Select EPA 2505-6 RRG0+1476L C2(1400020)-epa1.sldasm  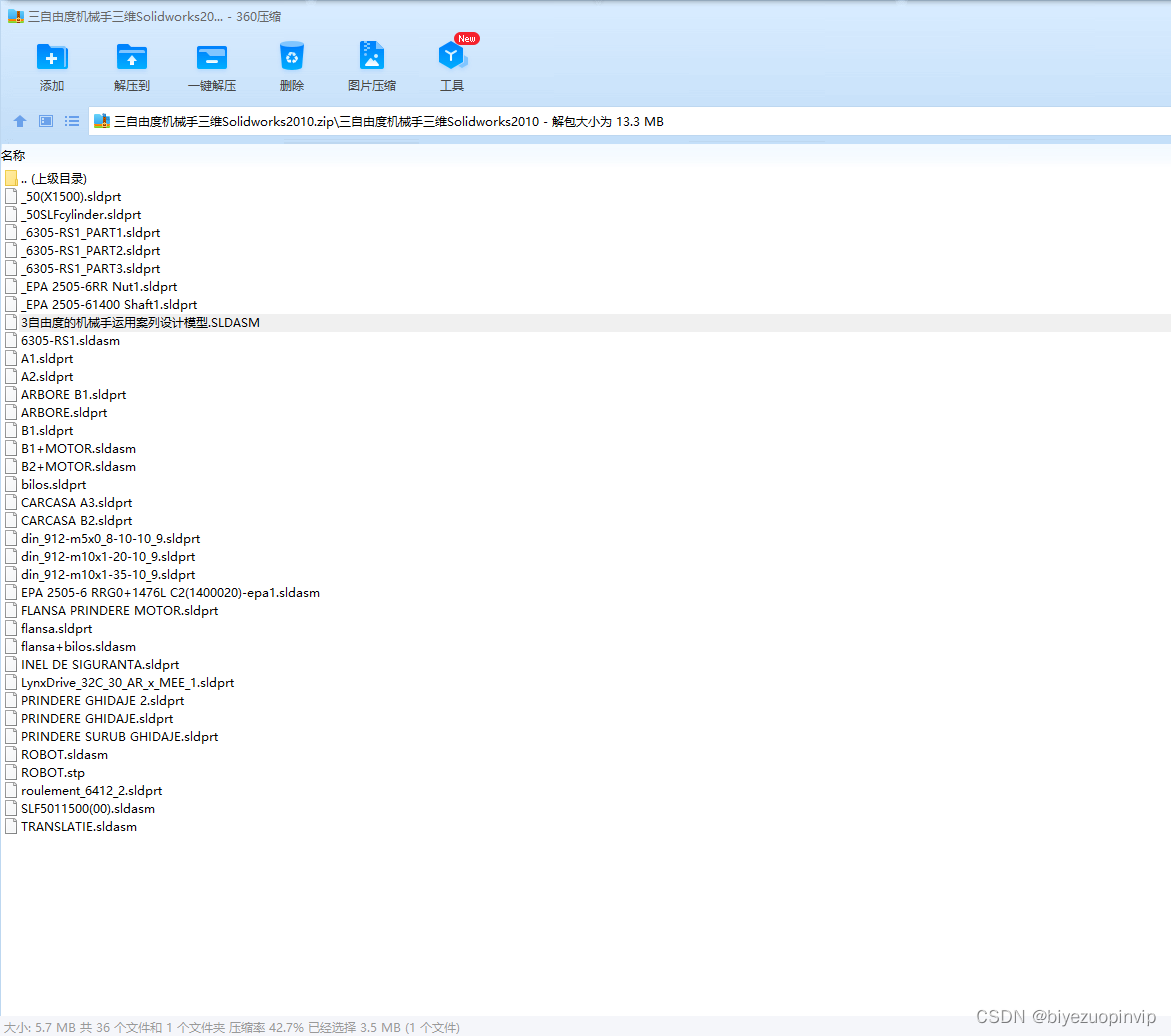point(170,593)
